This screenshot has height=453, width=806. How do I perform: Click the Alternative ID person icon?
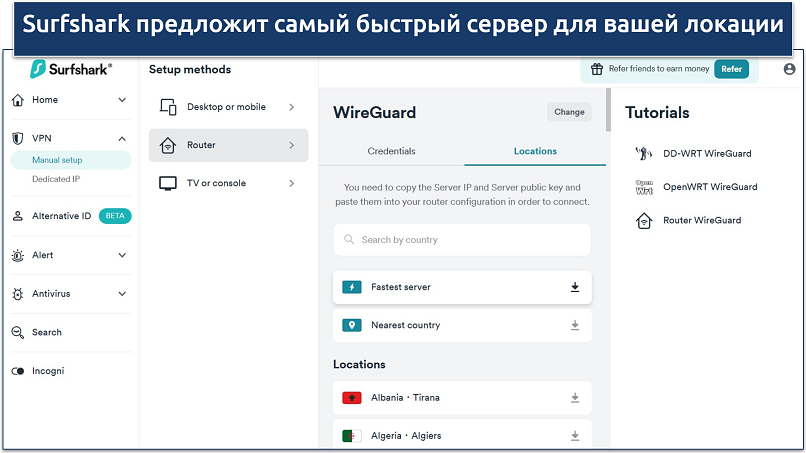(x=18, y=216)
